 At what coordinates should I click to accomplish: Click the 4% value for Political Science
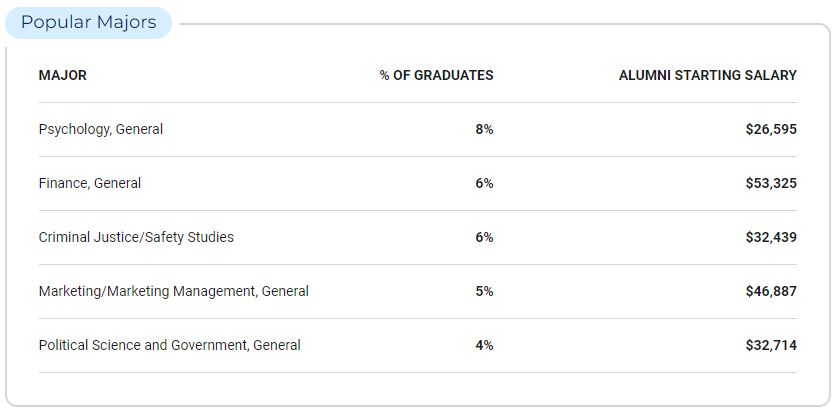(x=484, y=345)
